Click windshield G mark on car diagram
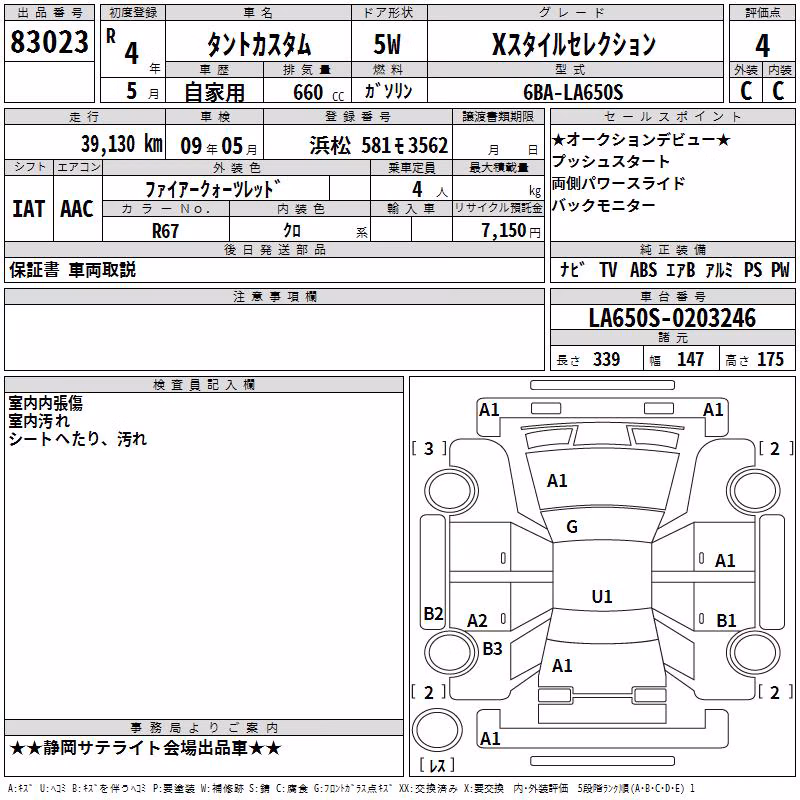Viewport: 800px width, 800px height. [x=572, y=527]
